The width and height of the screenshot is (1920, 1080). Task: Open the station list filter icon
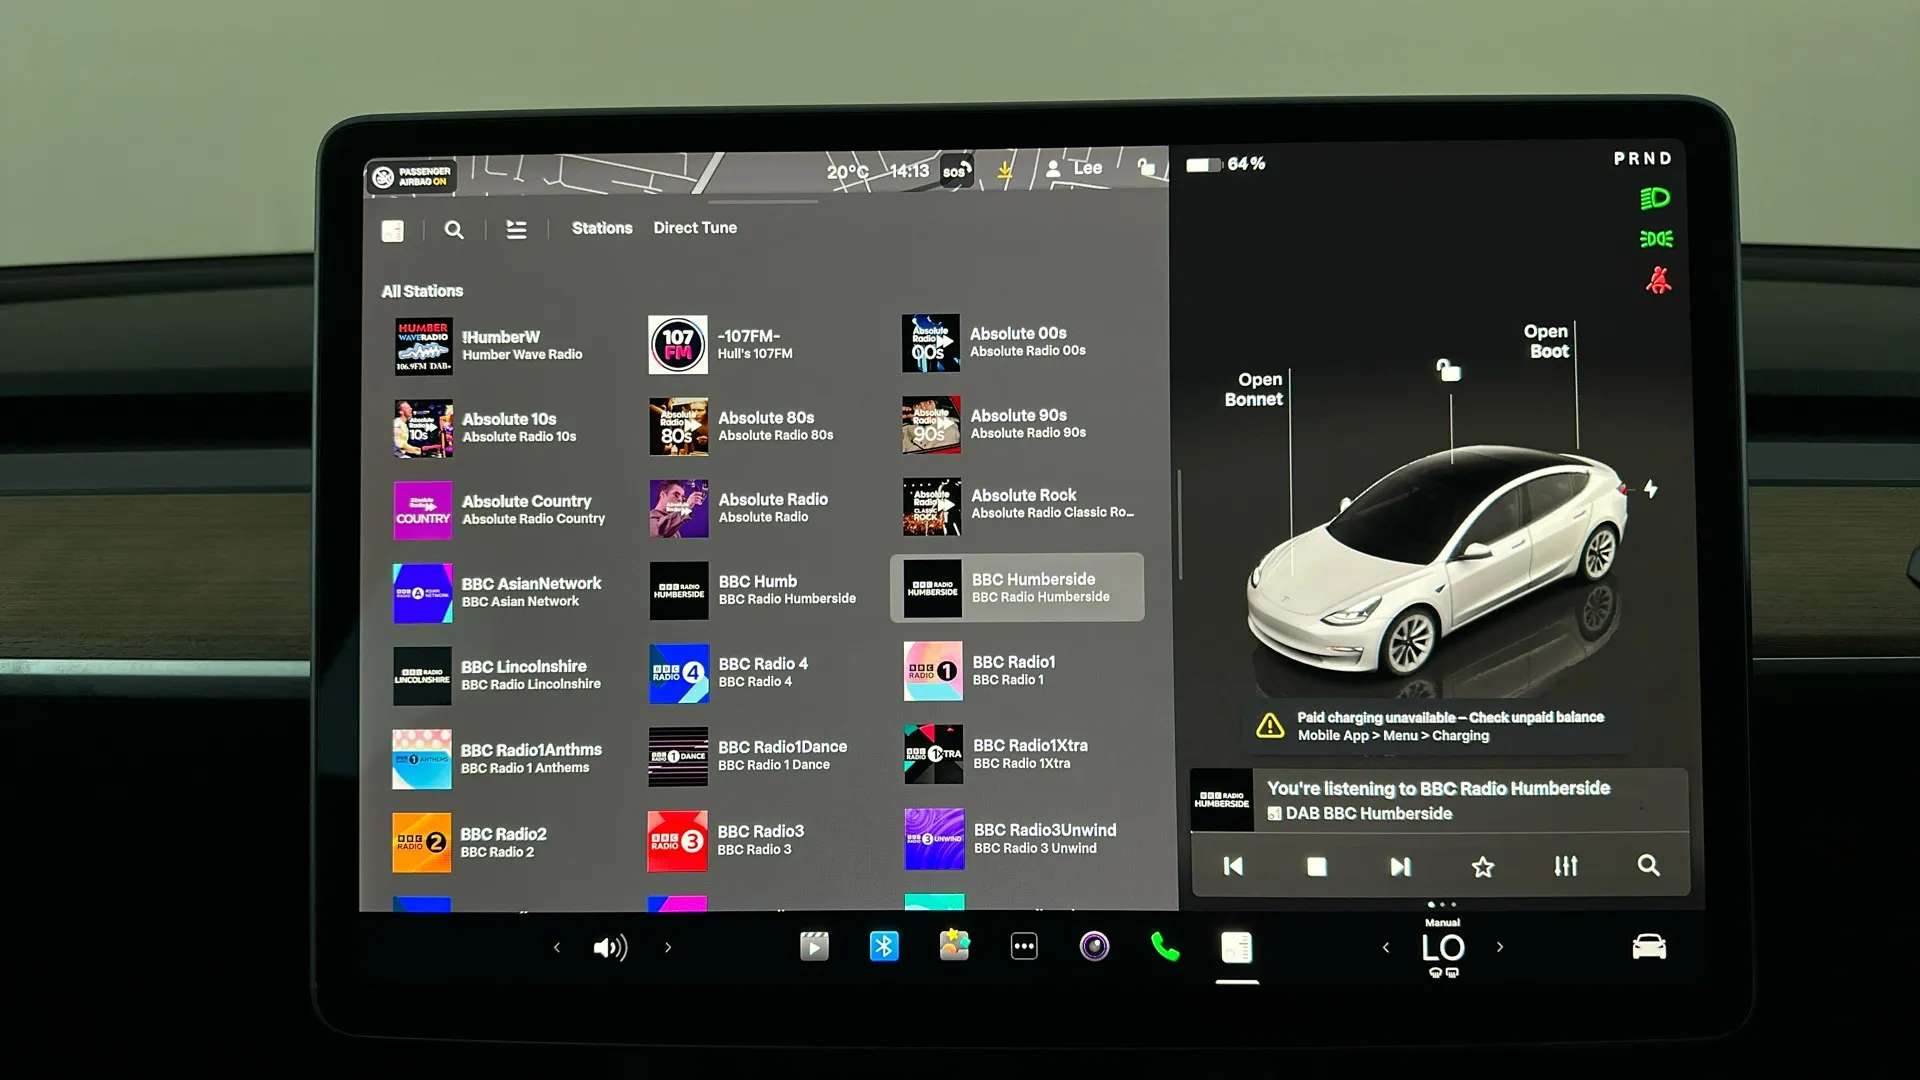[x=516, y=230]
